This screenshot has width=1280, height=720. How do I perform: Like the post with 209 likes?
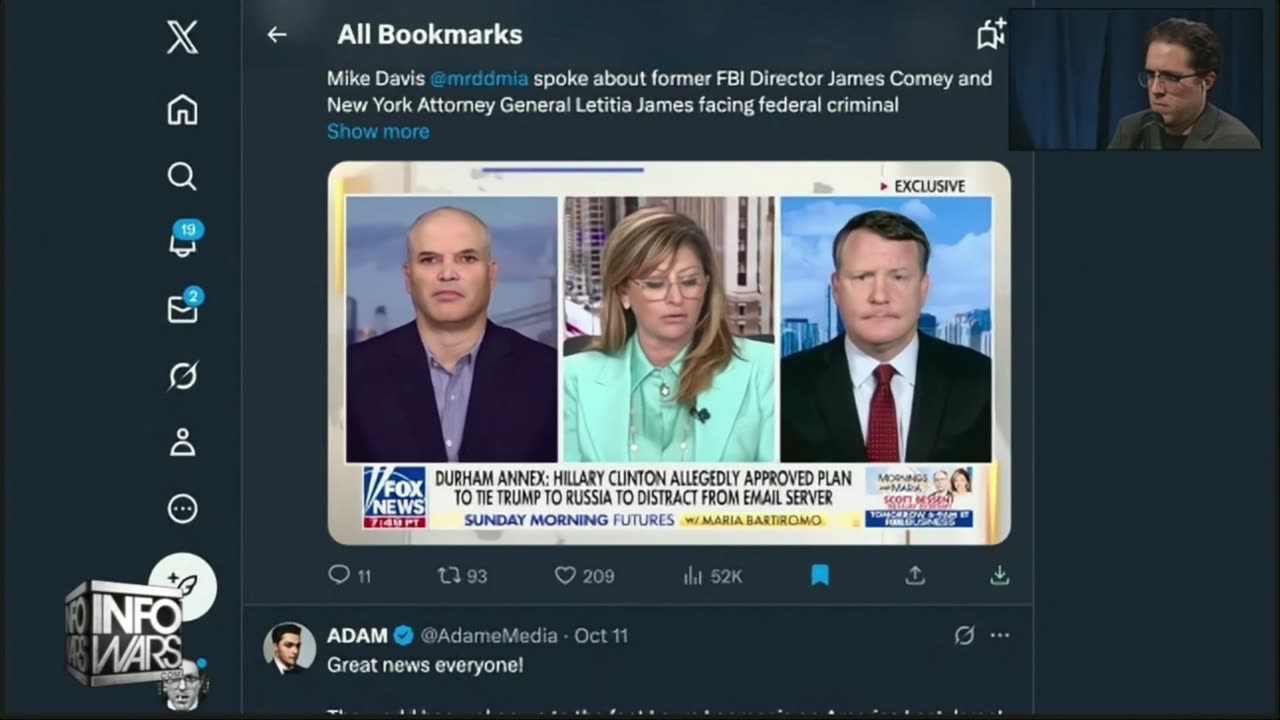(584, 575)
